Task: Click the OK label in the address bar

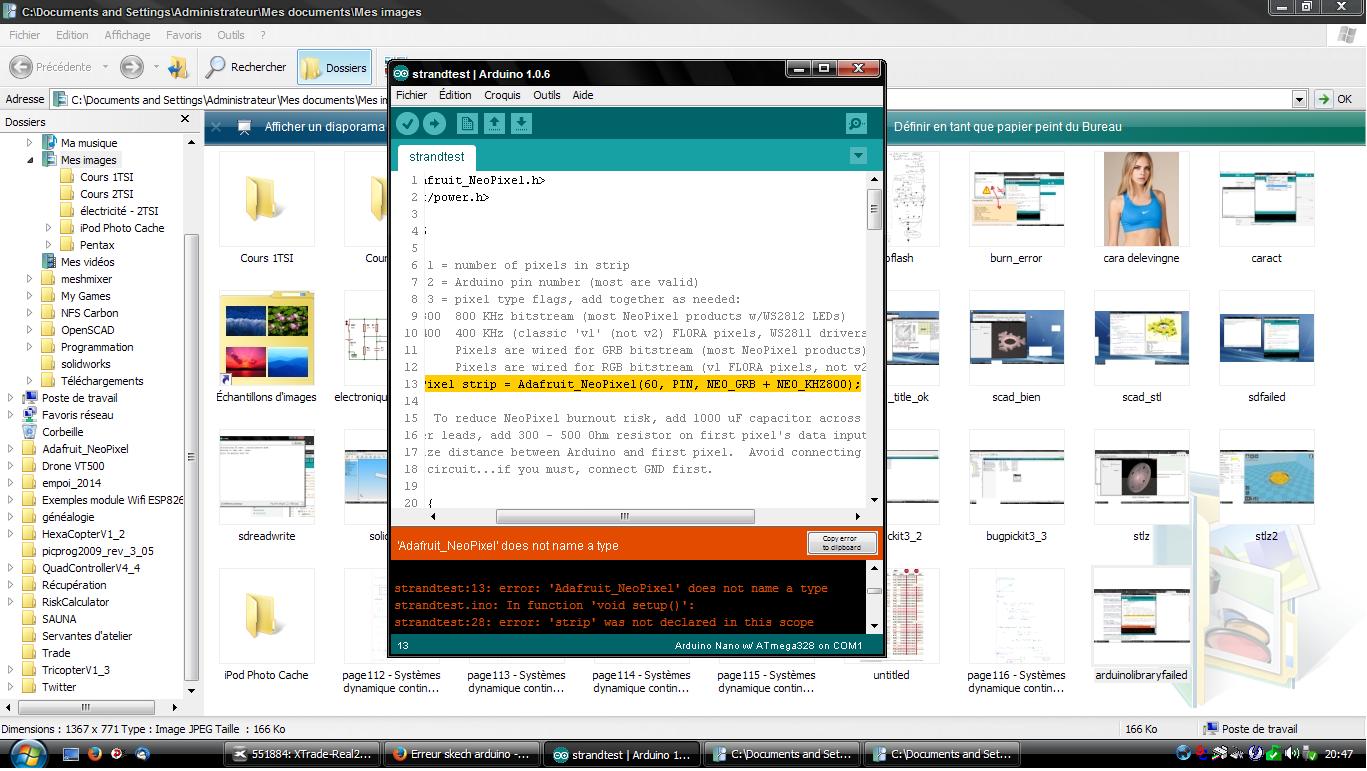Action: click(x=1344, y=99)
